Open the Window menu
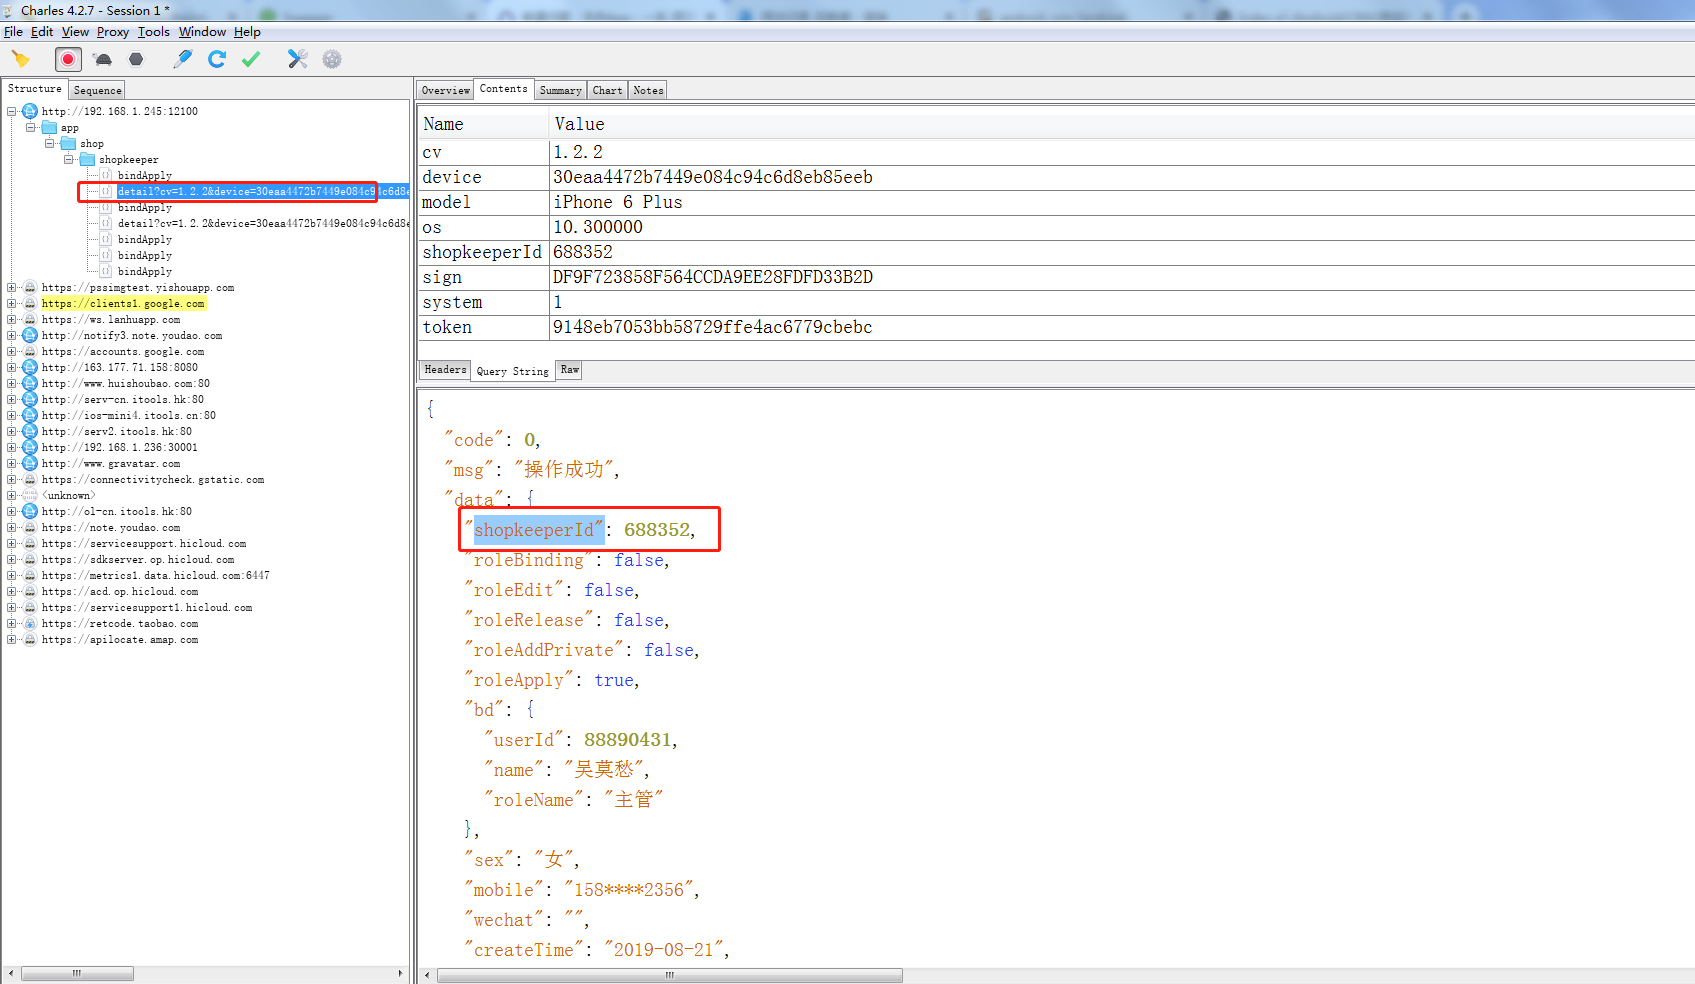 pyautogui.click(x=203, y=32)
